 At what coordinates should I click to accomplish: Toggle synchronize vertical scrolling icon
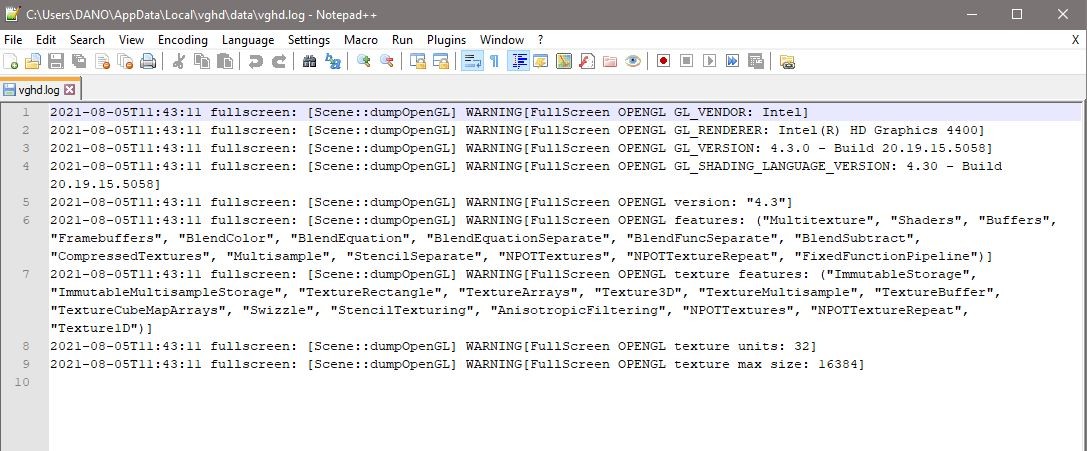click(417, 62)
